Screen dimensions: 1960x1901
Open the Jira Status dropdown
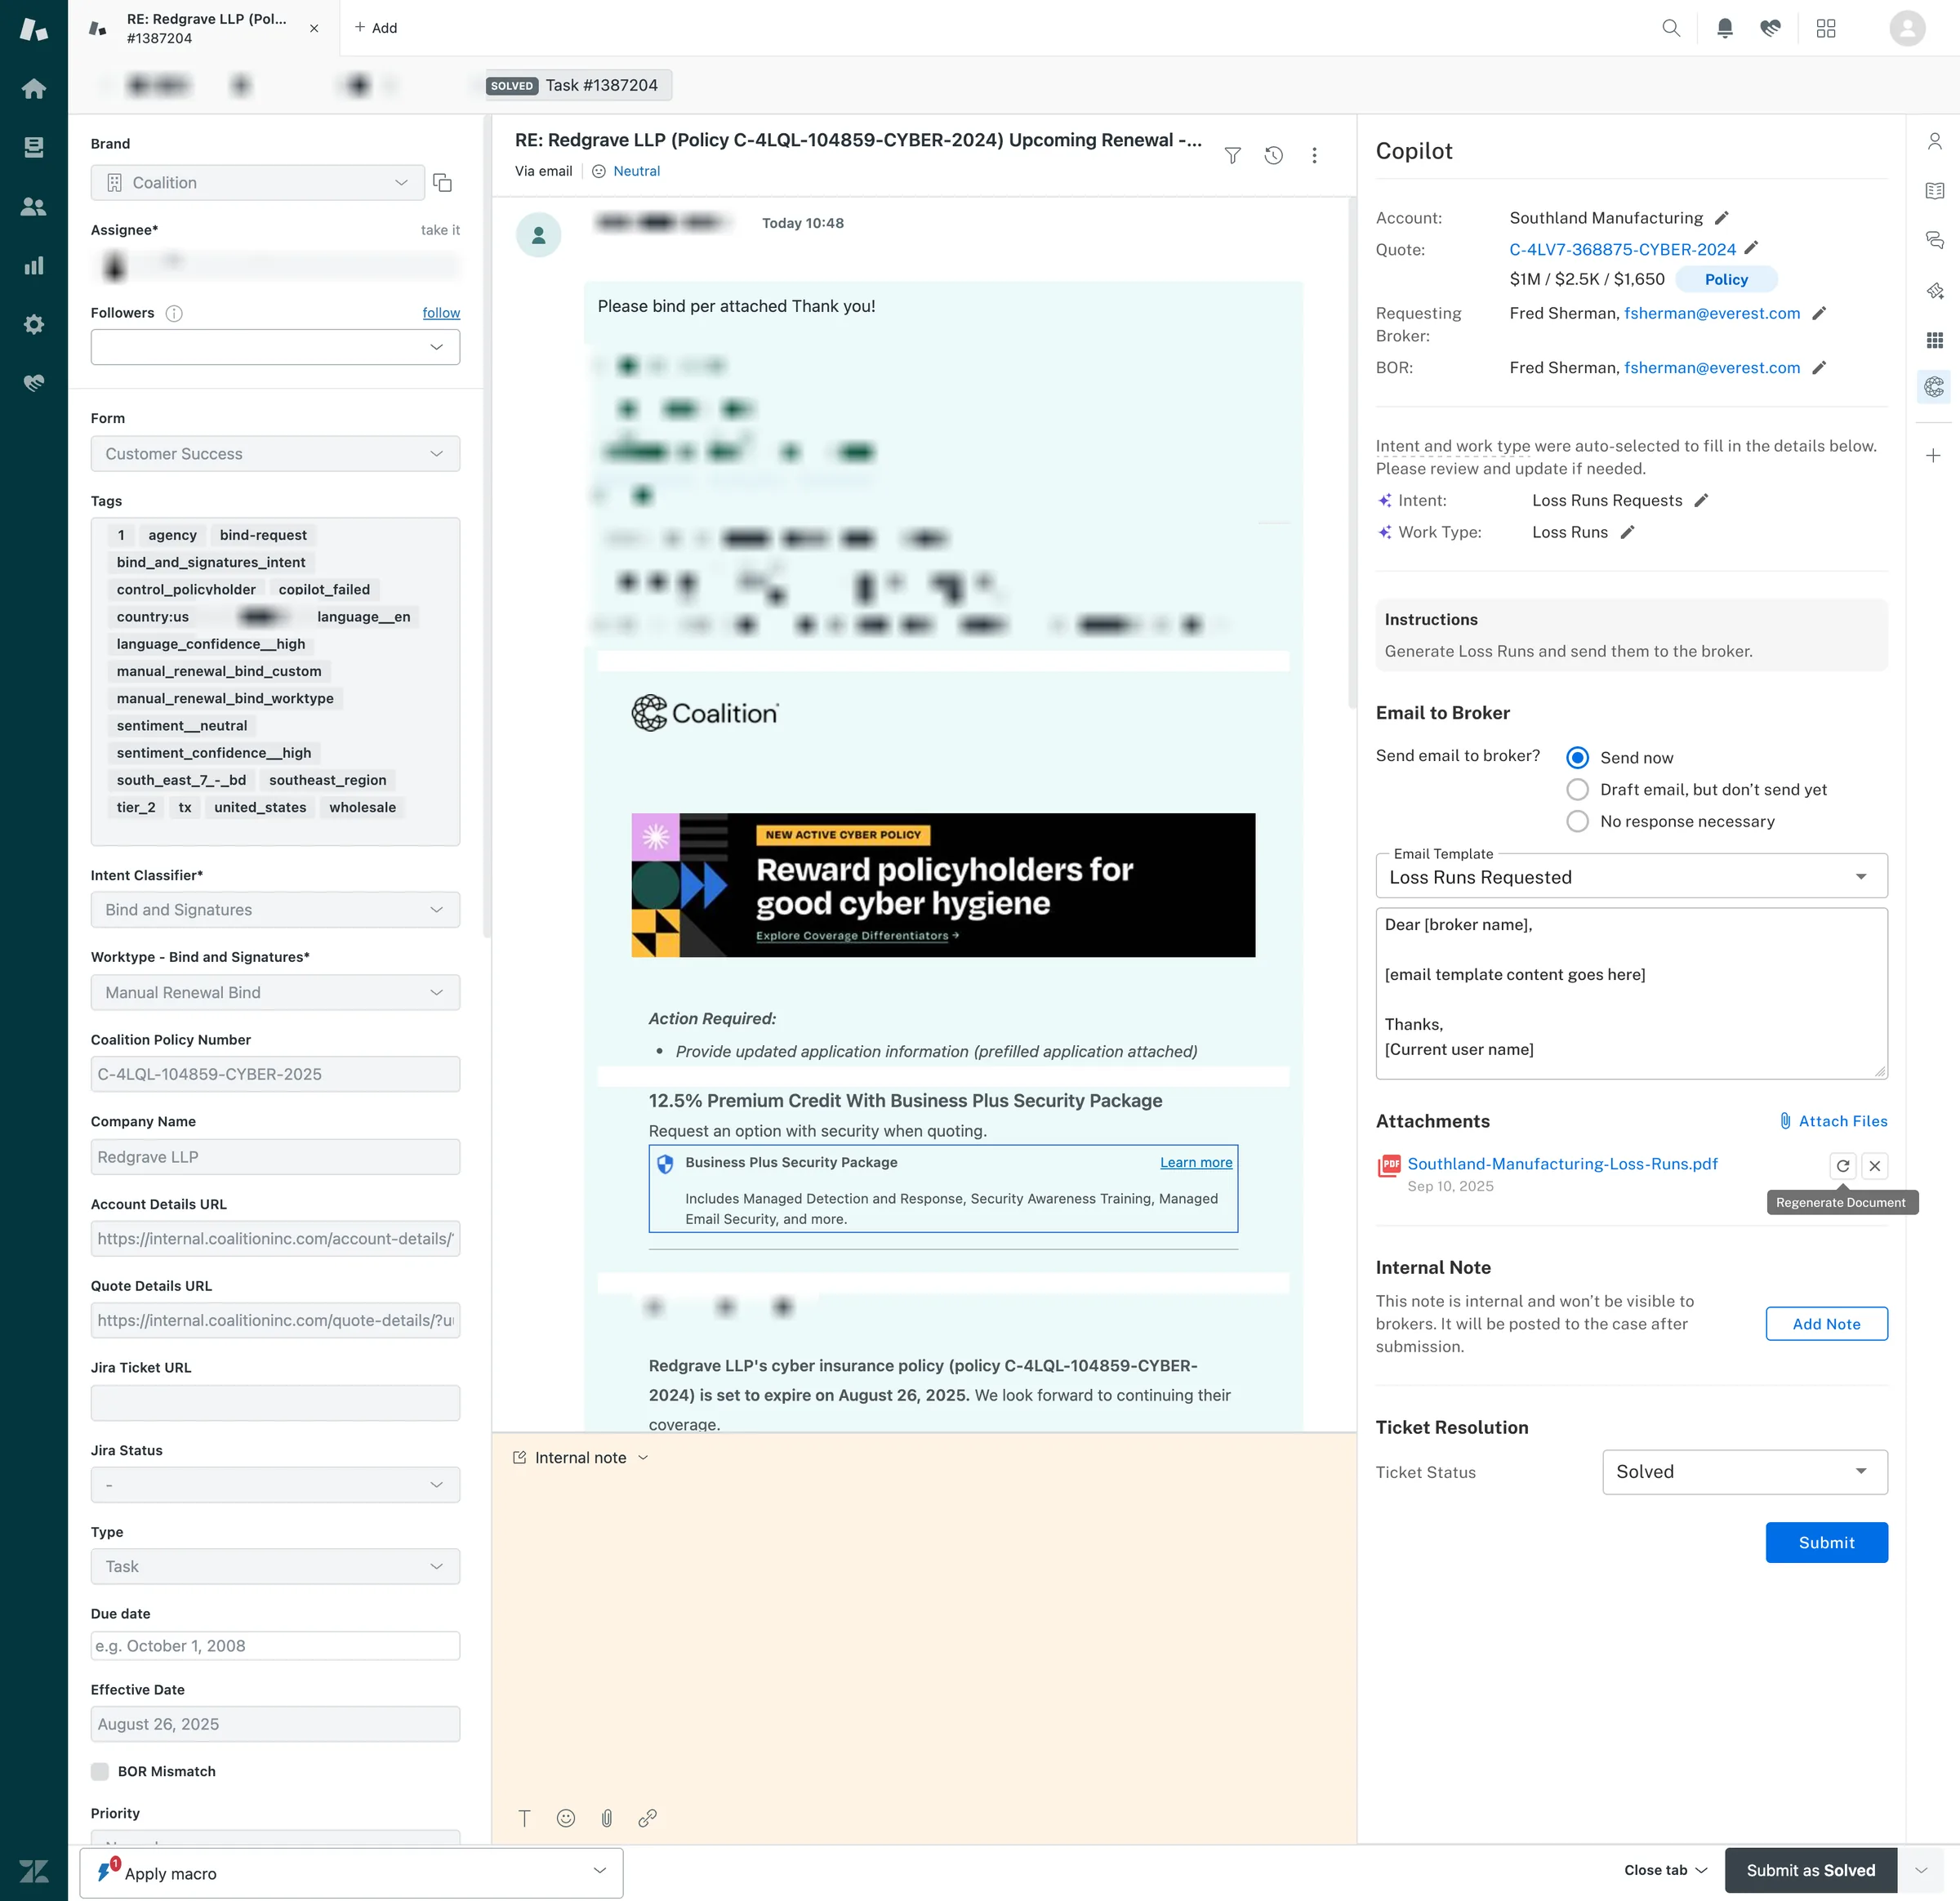pos(275,1485)
